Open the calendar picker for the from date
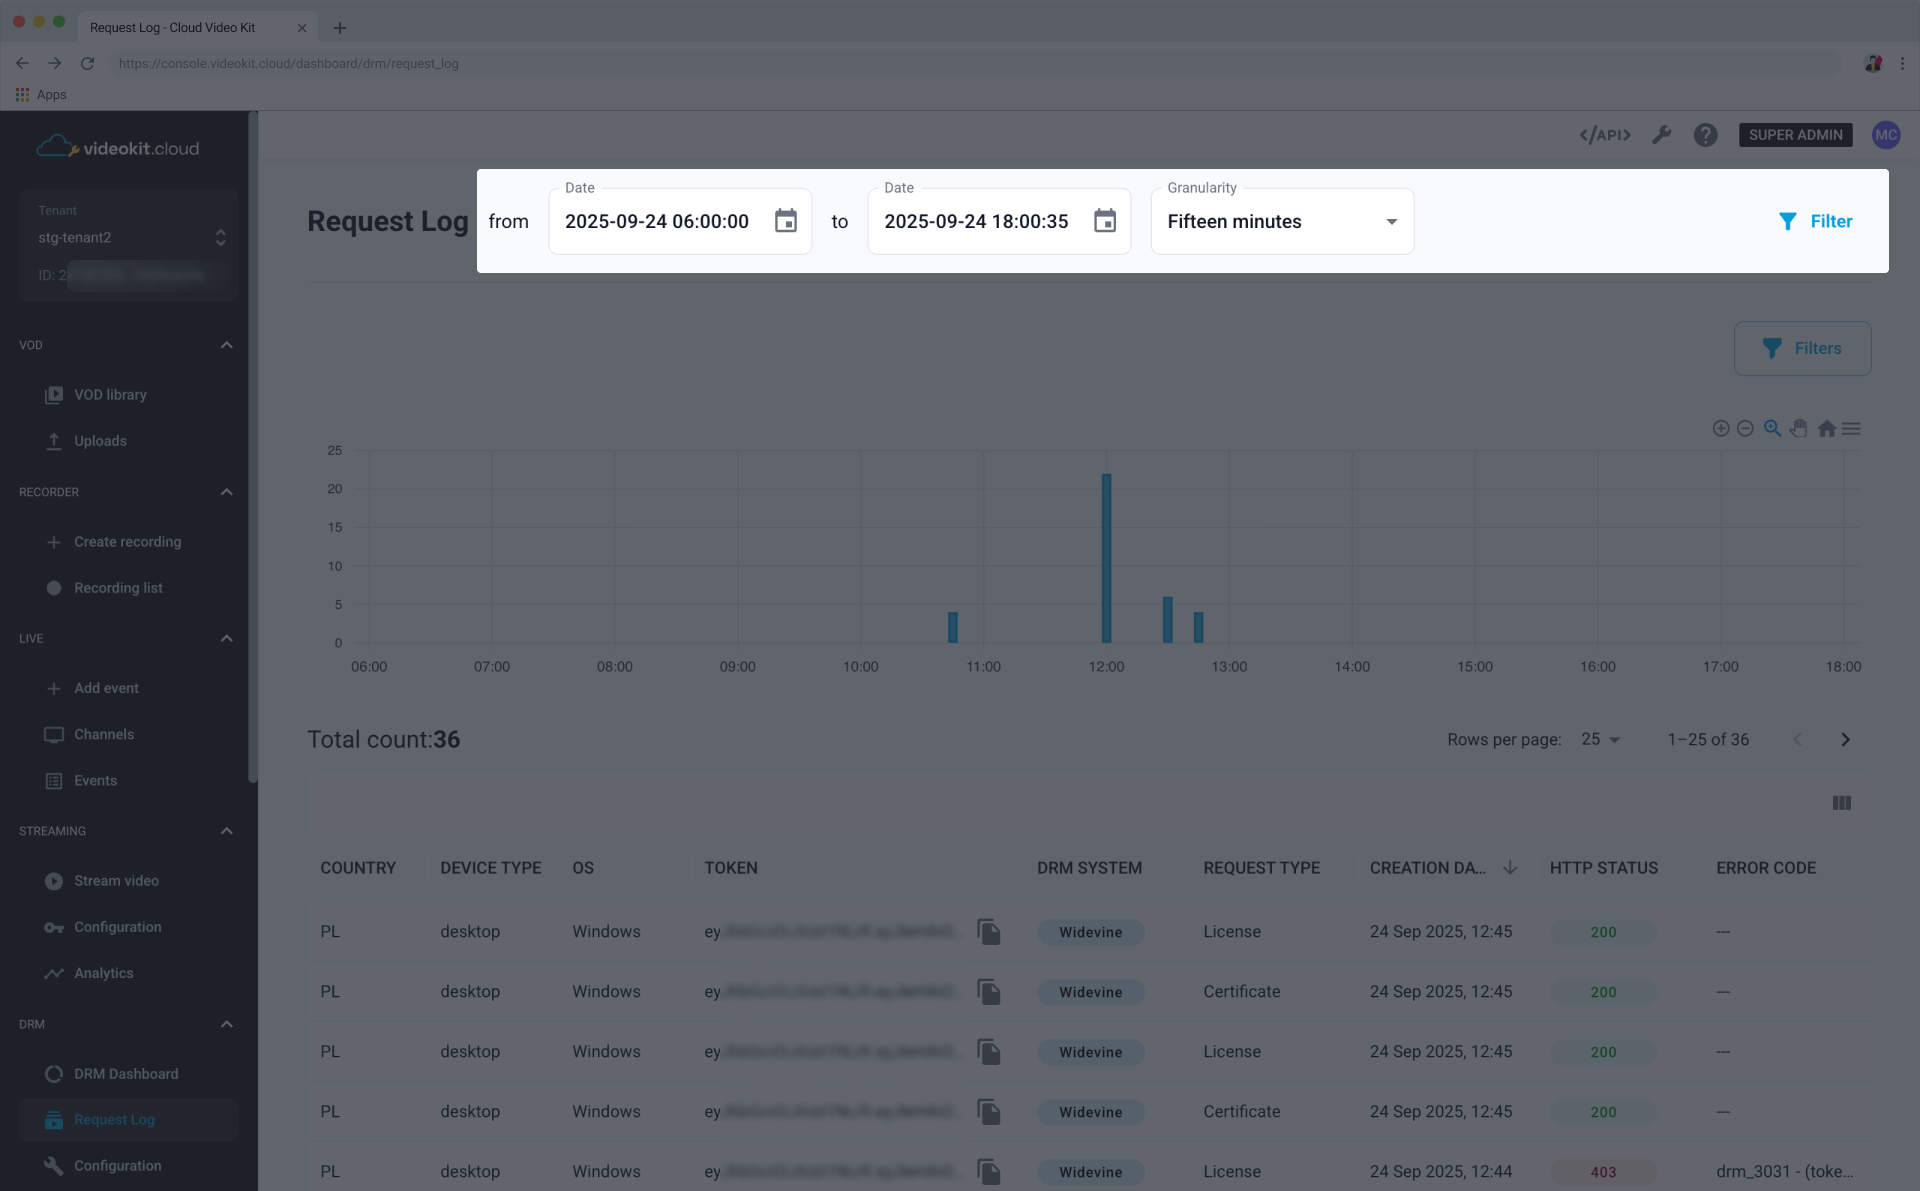1920x1191 pixels. [786, 221]
